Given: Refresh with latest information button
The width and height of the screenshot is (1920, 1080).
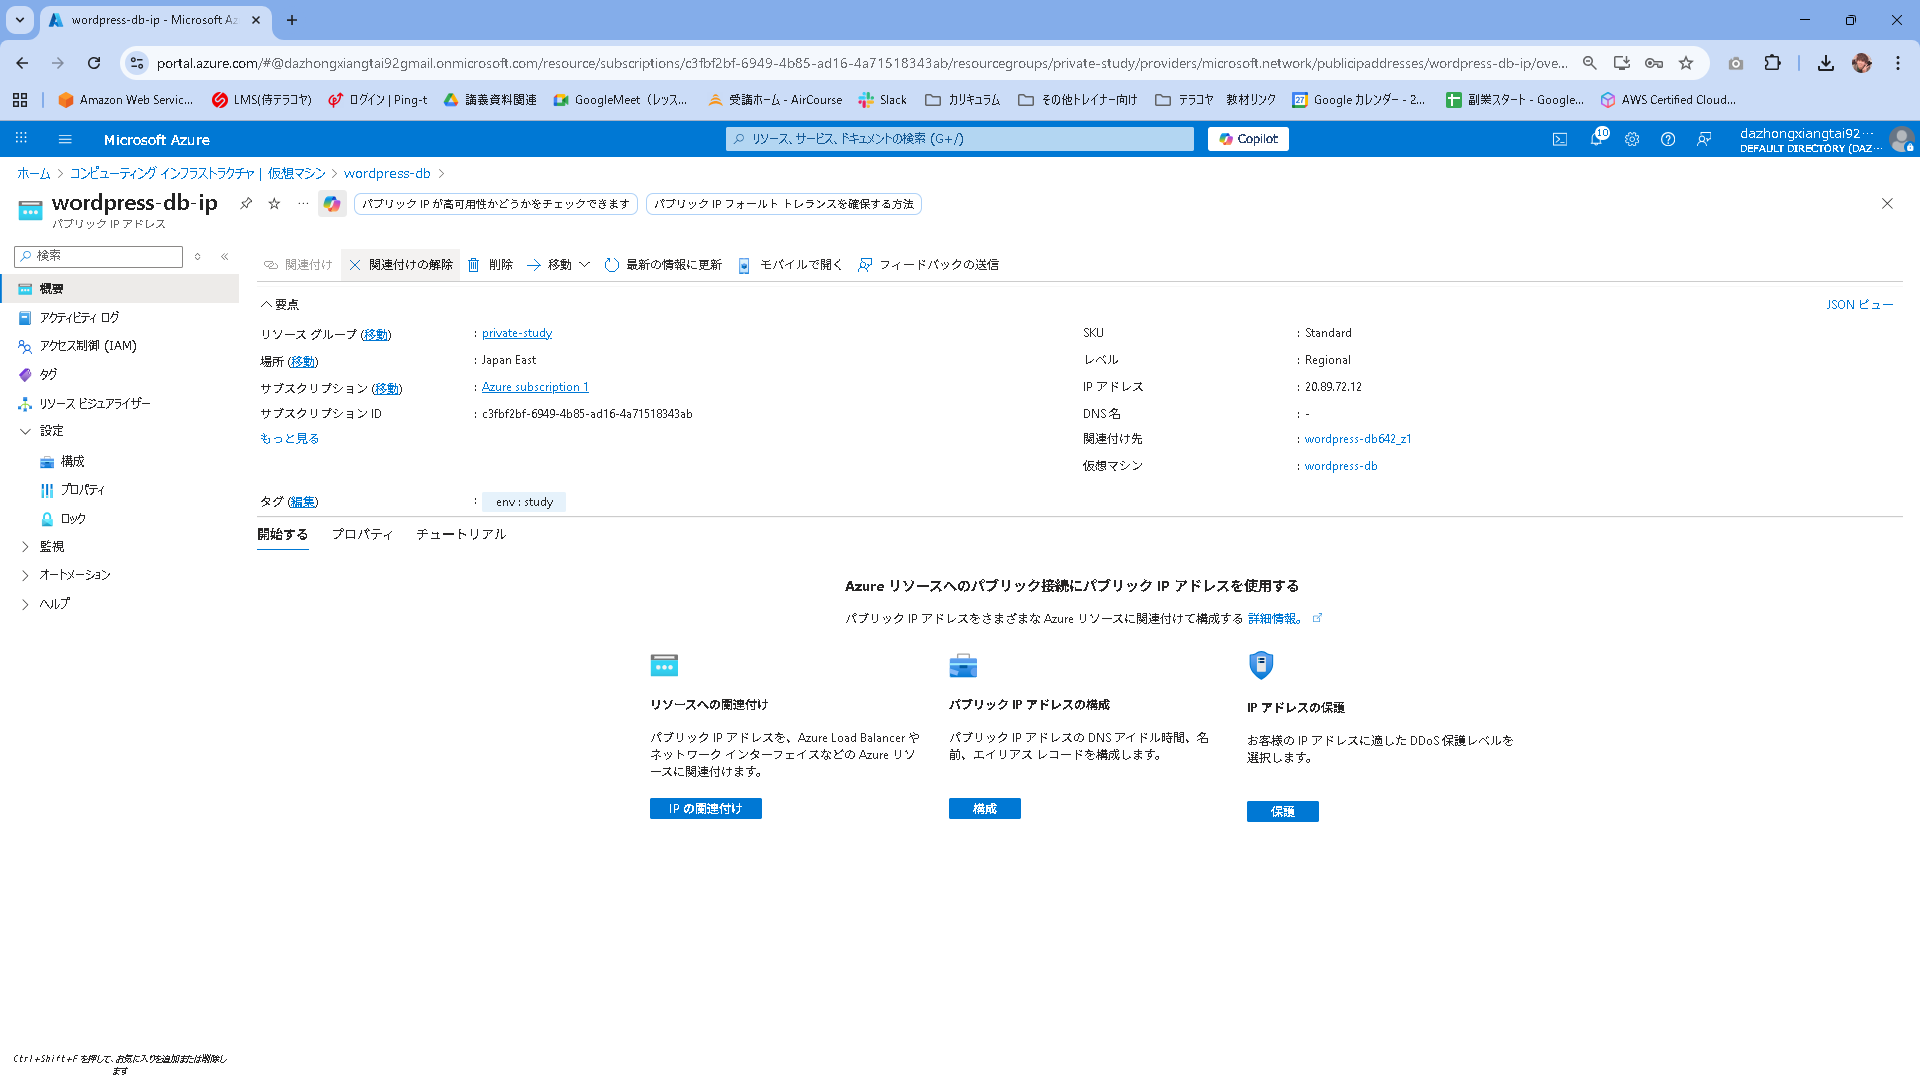Looking at the screenshot, I should point(663,265).
